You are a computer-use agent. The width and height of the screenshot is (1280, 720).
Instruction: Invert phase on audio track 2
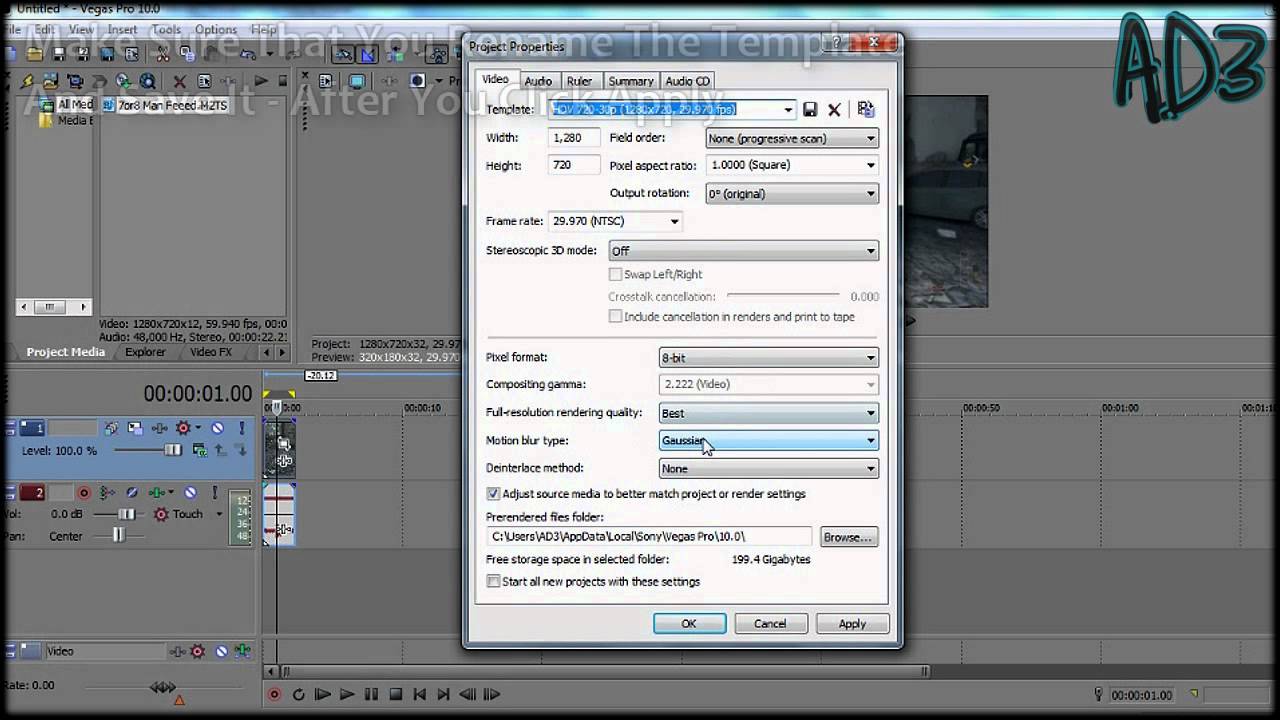tap(132, 493)
